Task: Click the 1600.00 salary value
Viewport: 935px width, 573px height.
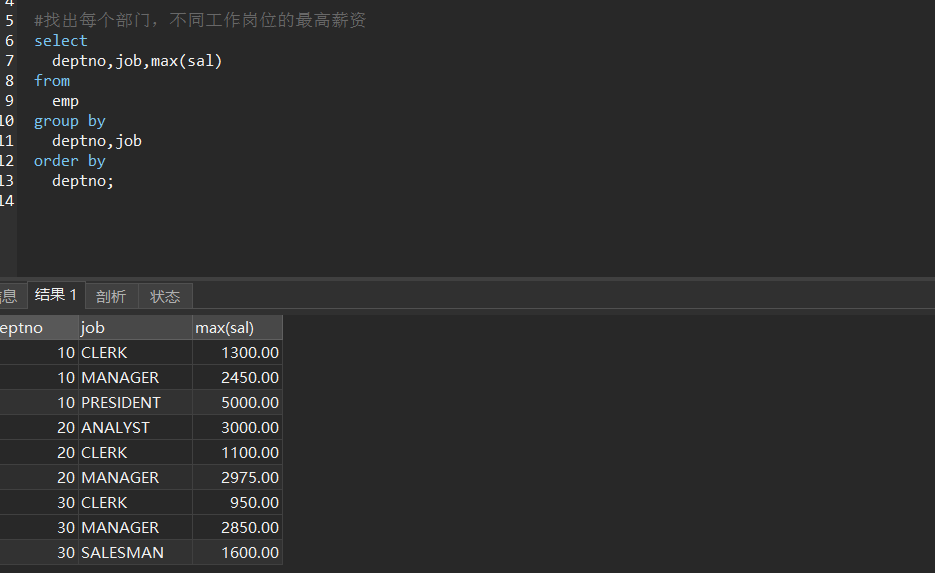Action: click(237, 553)
